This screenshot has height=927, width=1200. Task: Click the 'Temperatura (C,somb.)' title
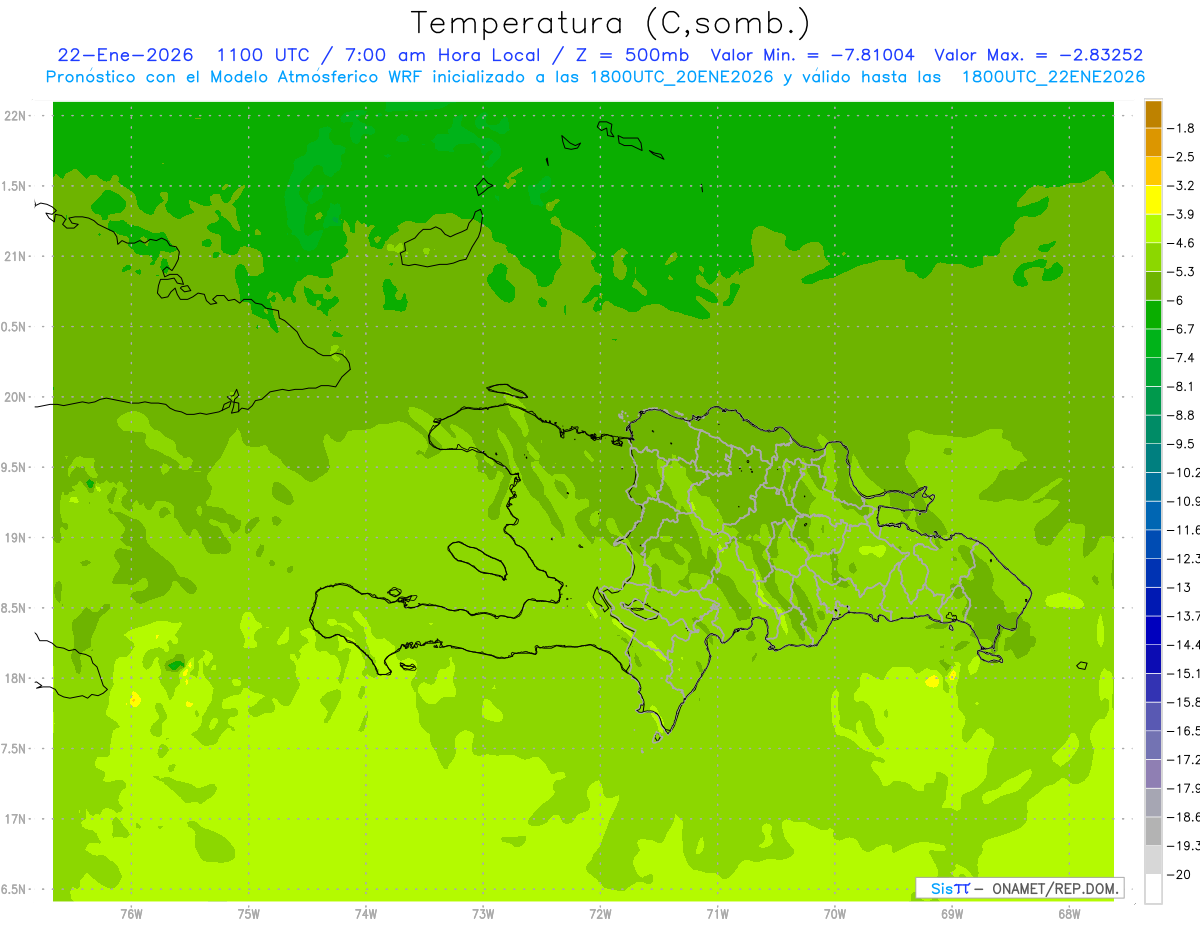tap(611, 23)
